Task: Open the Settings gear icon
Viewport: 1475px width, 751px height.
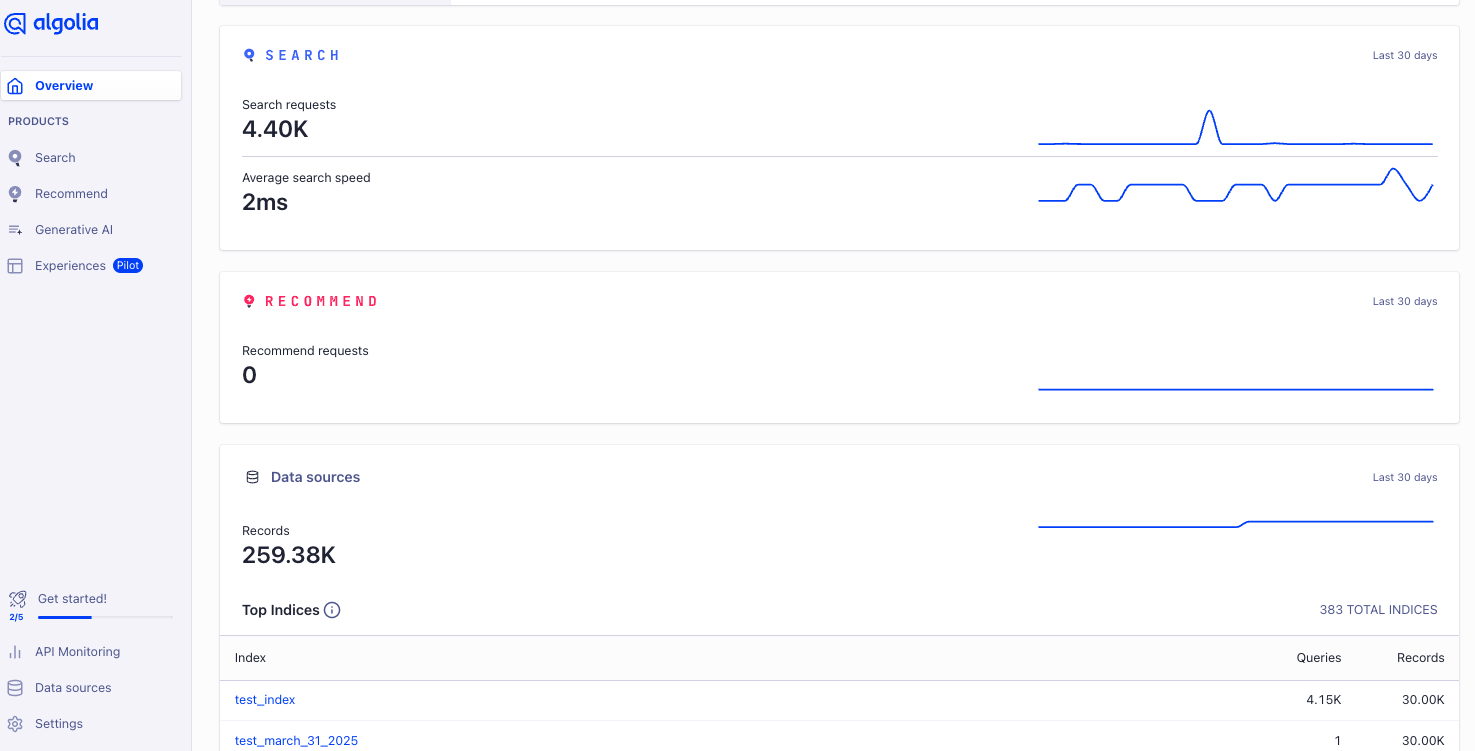Action: 15,724
